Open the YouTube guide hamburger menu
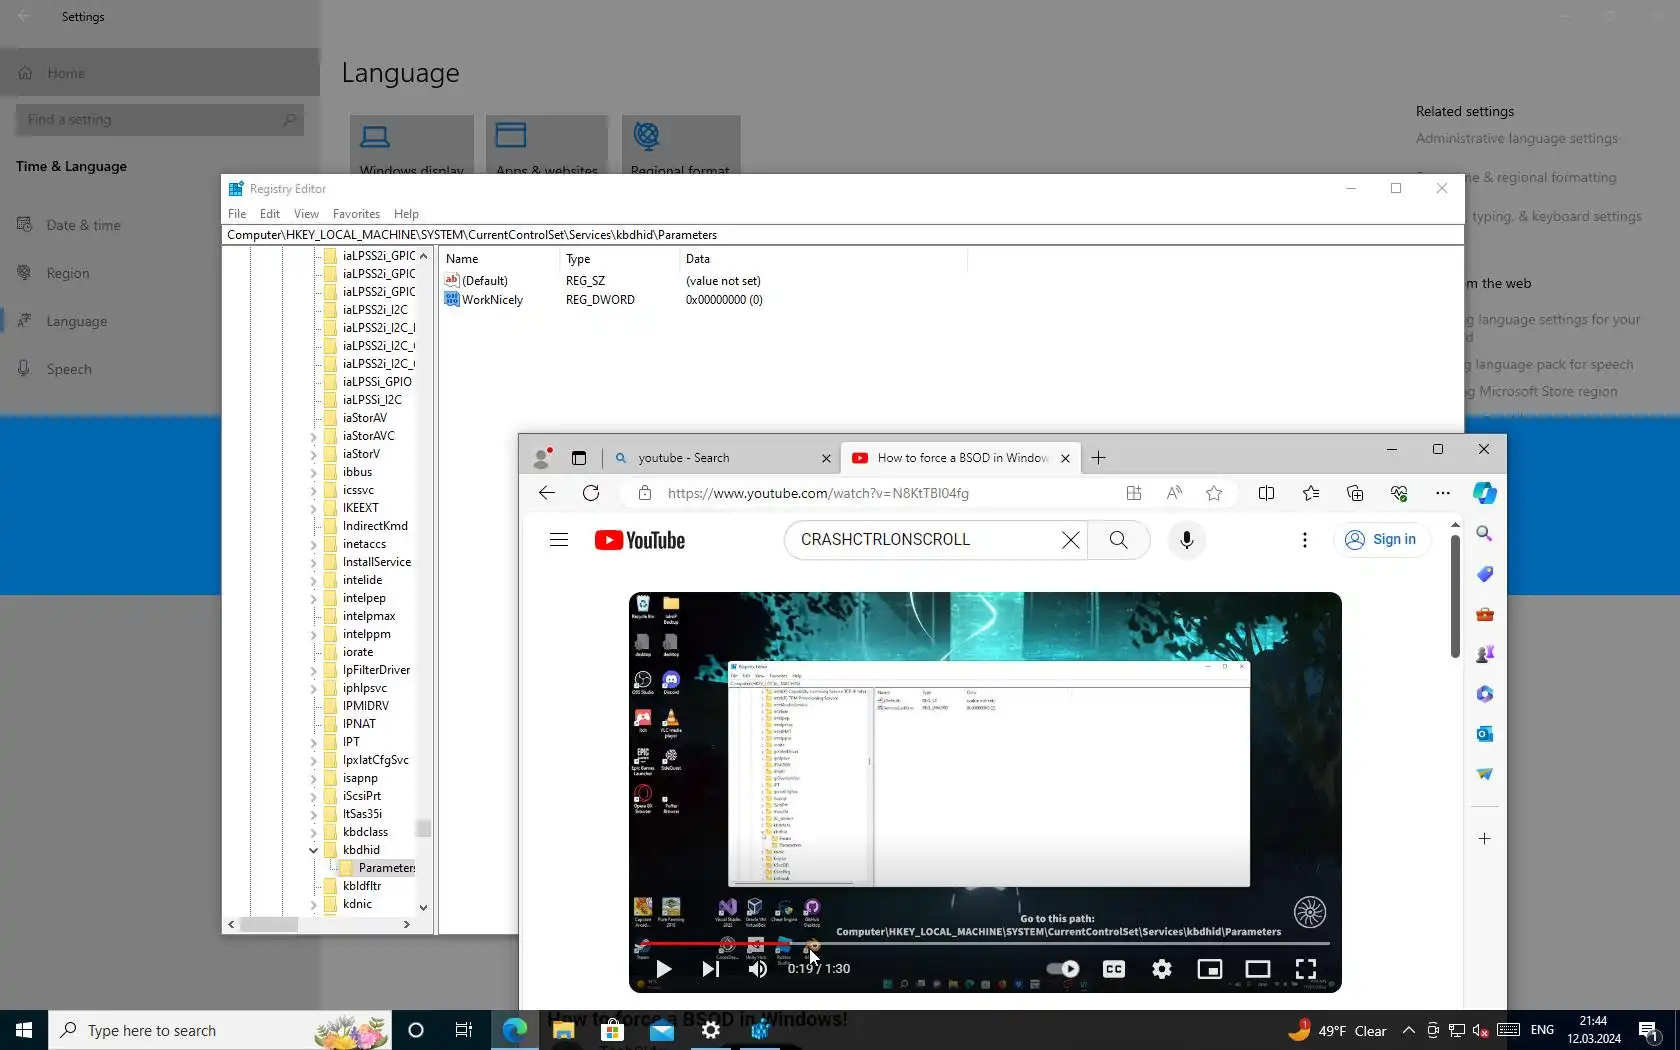 [559, 540]
